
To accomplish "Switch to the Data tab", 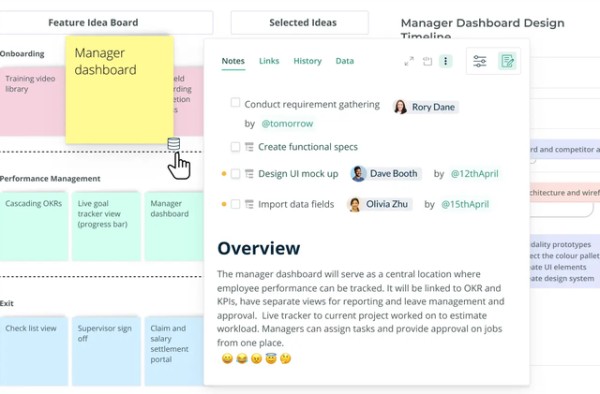I will 345,61.
